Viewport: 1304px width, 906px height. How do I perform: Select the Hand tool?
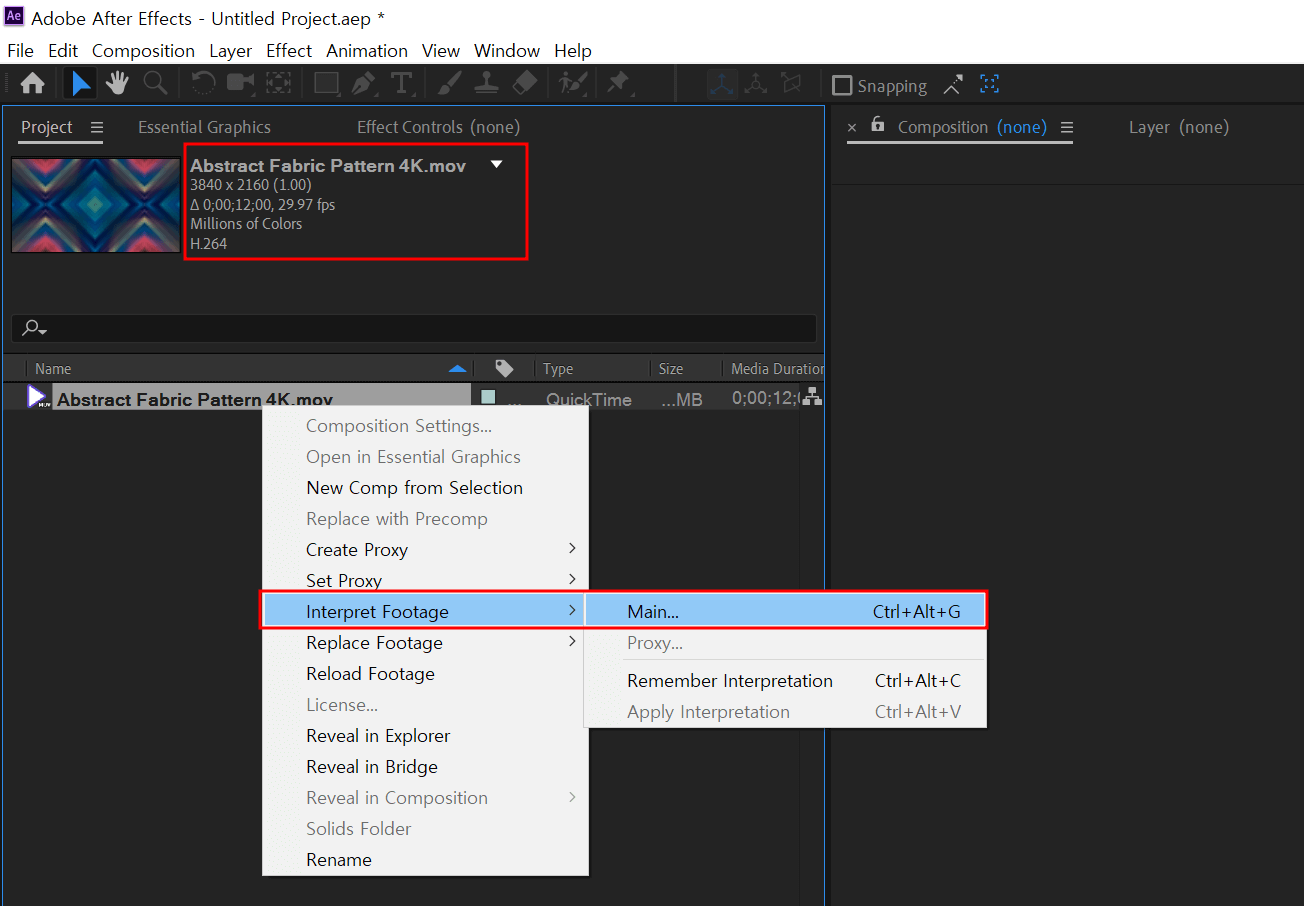118,84
